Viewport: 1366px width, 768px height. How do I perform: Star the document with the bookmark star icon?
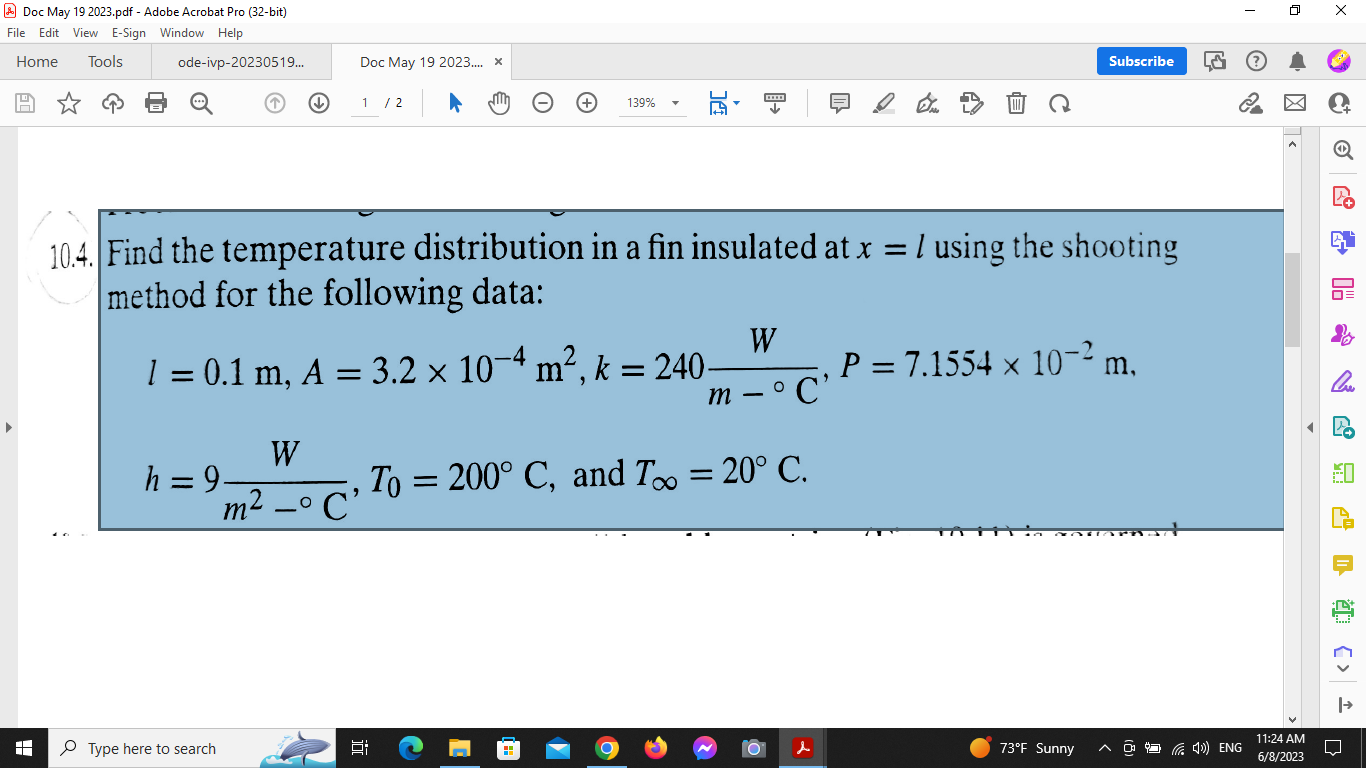click(69, 102)
